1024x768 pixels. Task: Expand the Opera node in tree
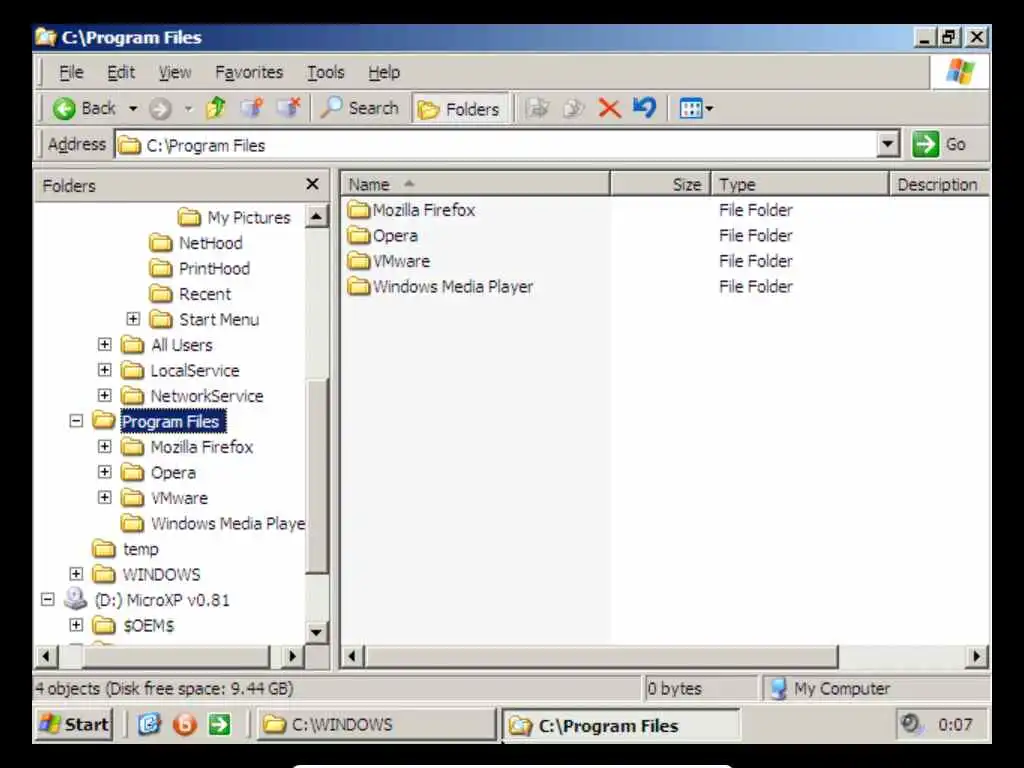tap(104, 472)
